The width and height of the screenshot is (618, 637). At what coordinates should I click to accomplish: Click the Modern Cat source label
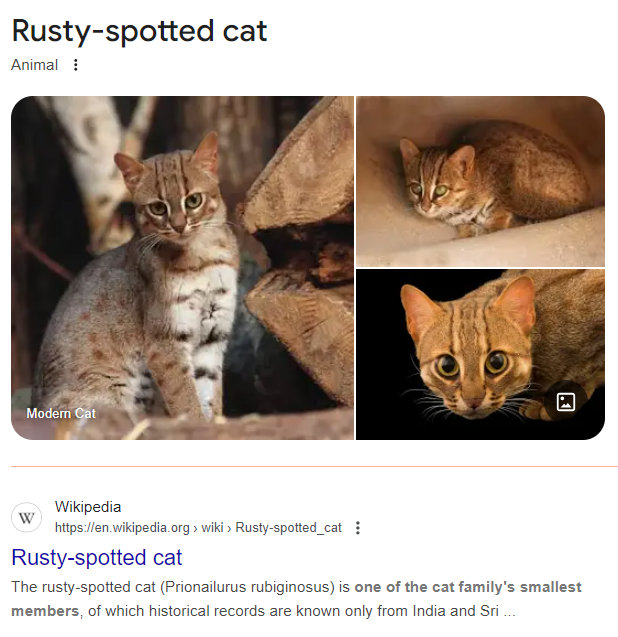61,414
